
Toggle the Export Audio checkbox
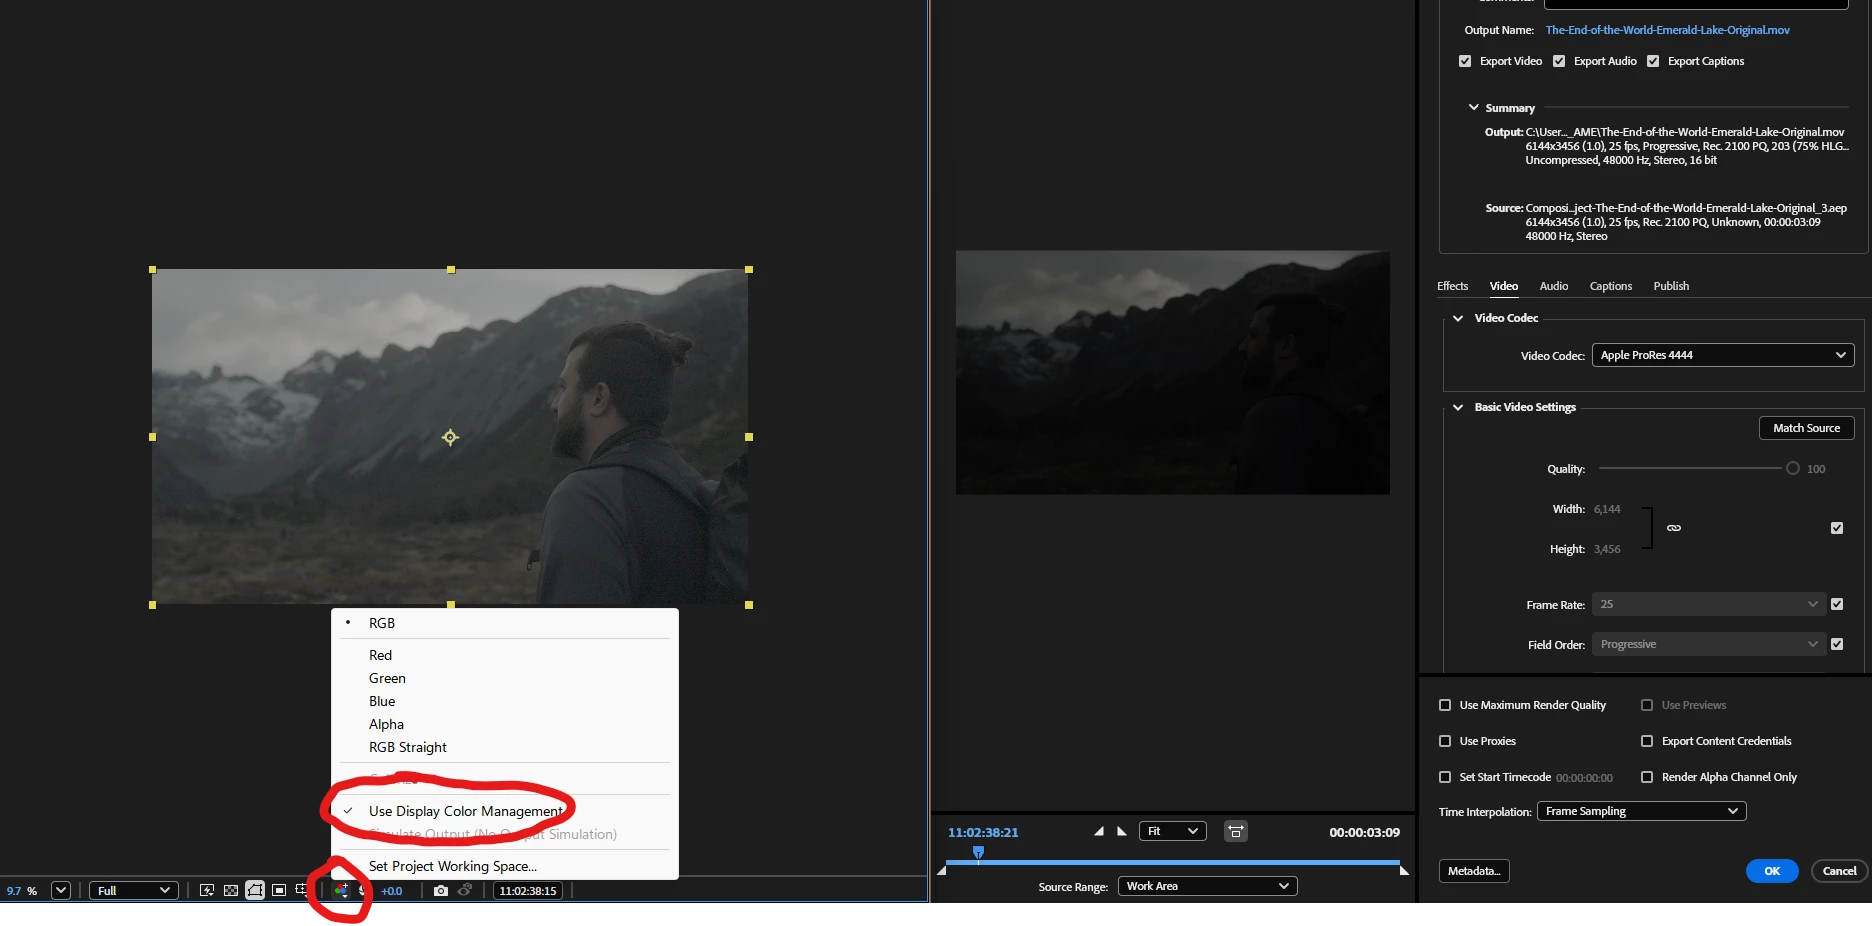click(x=1559, y=61)
